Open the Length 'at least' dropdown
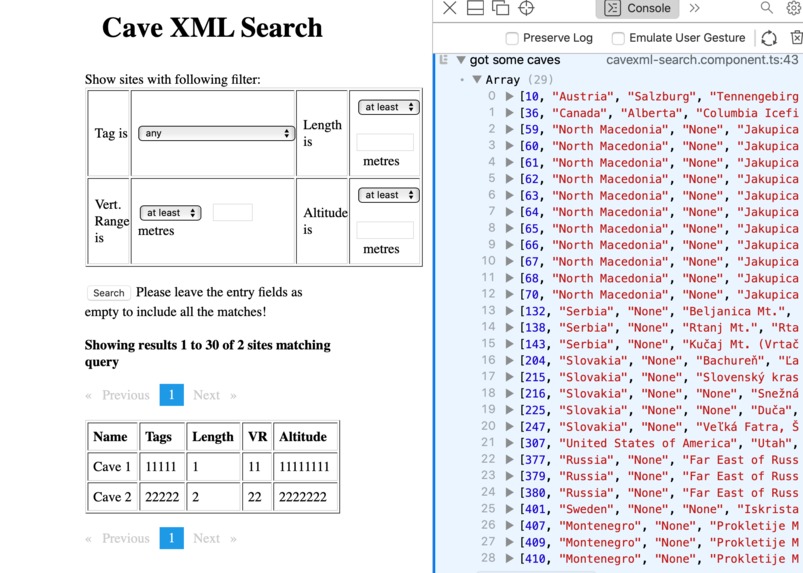 (389, 107)
